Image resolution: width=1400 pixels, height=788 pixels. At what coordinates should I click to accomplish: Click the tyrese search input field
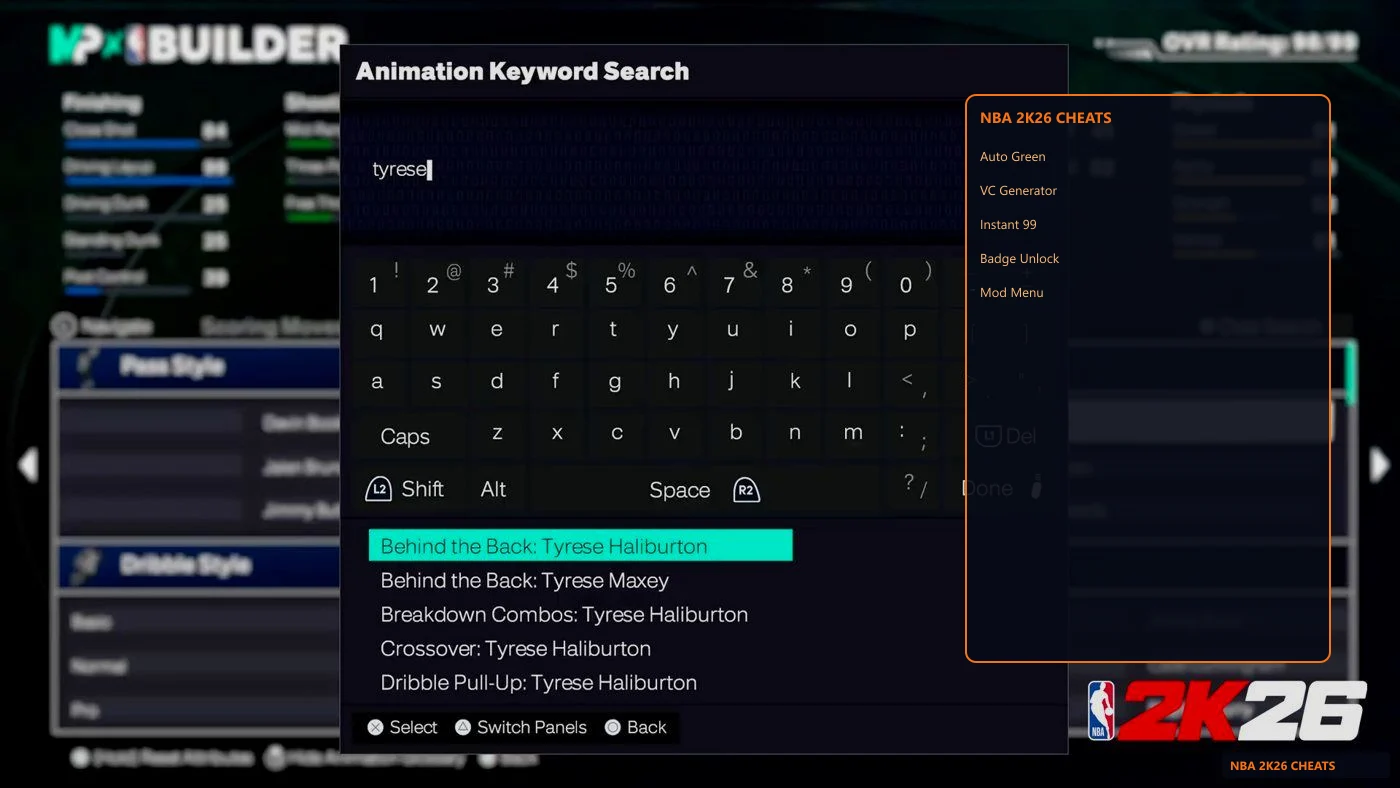[x=653, y=170]
